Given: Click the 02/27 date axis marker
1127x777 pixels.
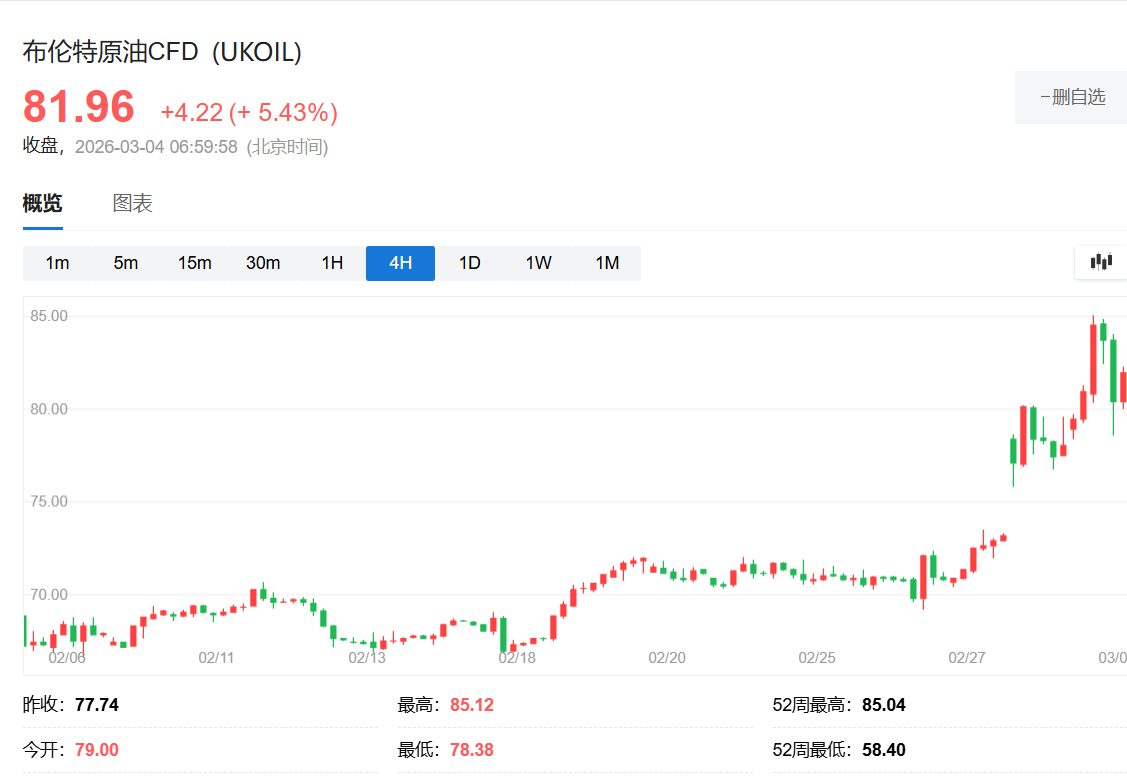Looking at the screenshot, I should 967,657.
